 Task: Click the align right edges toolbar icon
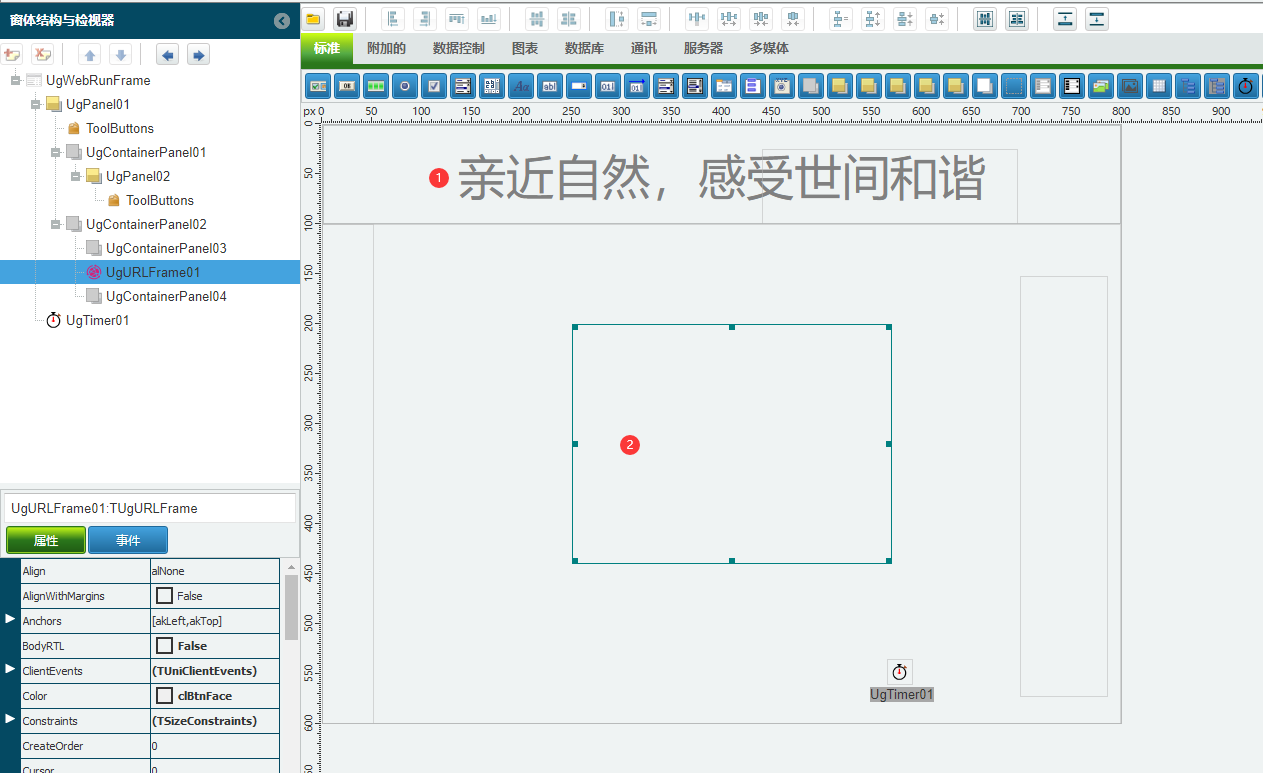click(425, 19)
